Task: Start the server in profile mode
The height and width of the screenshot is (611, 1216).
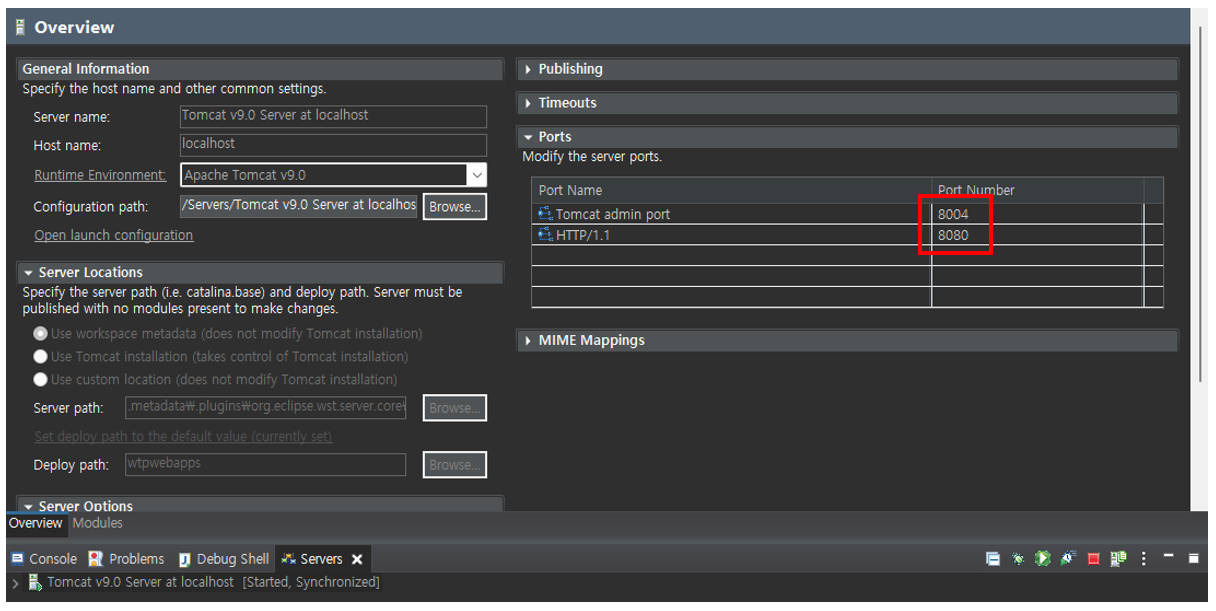Action: coord(1068,559)
